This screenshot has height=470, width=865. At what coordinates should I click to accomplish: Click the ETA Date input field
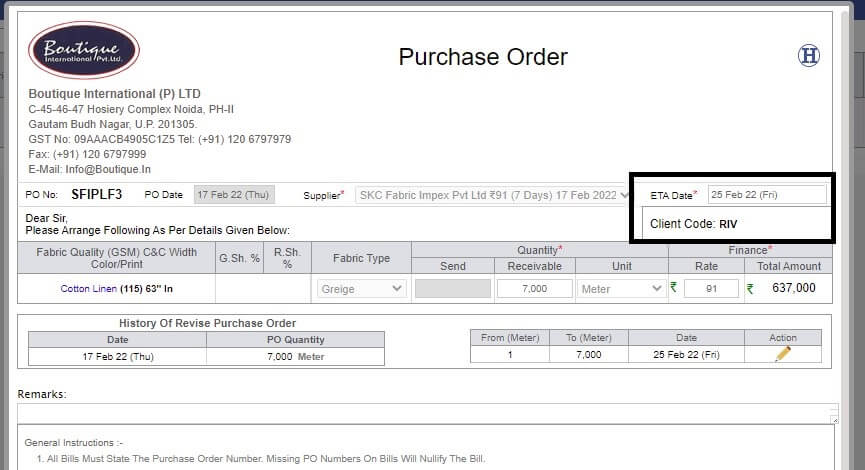tap(767, 194)
